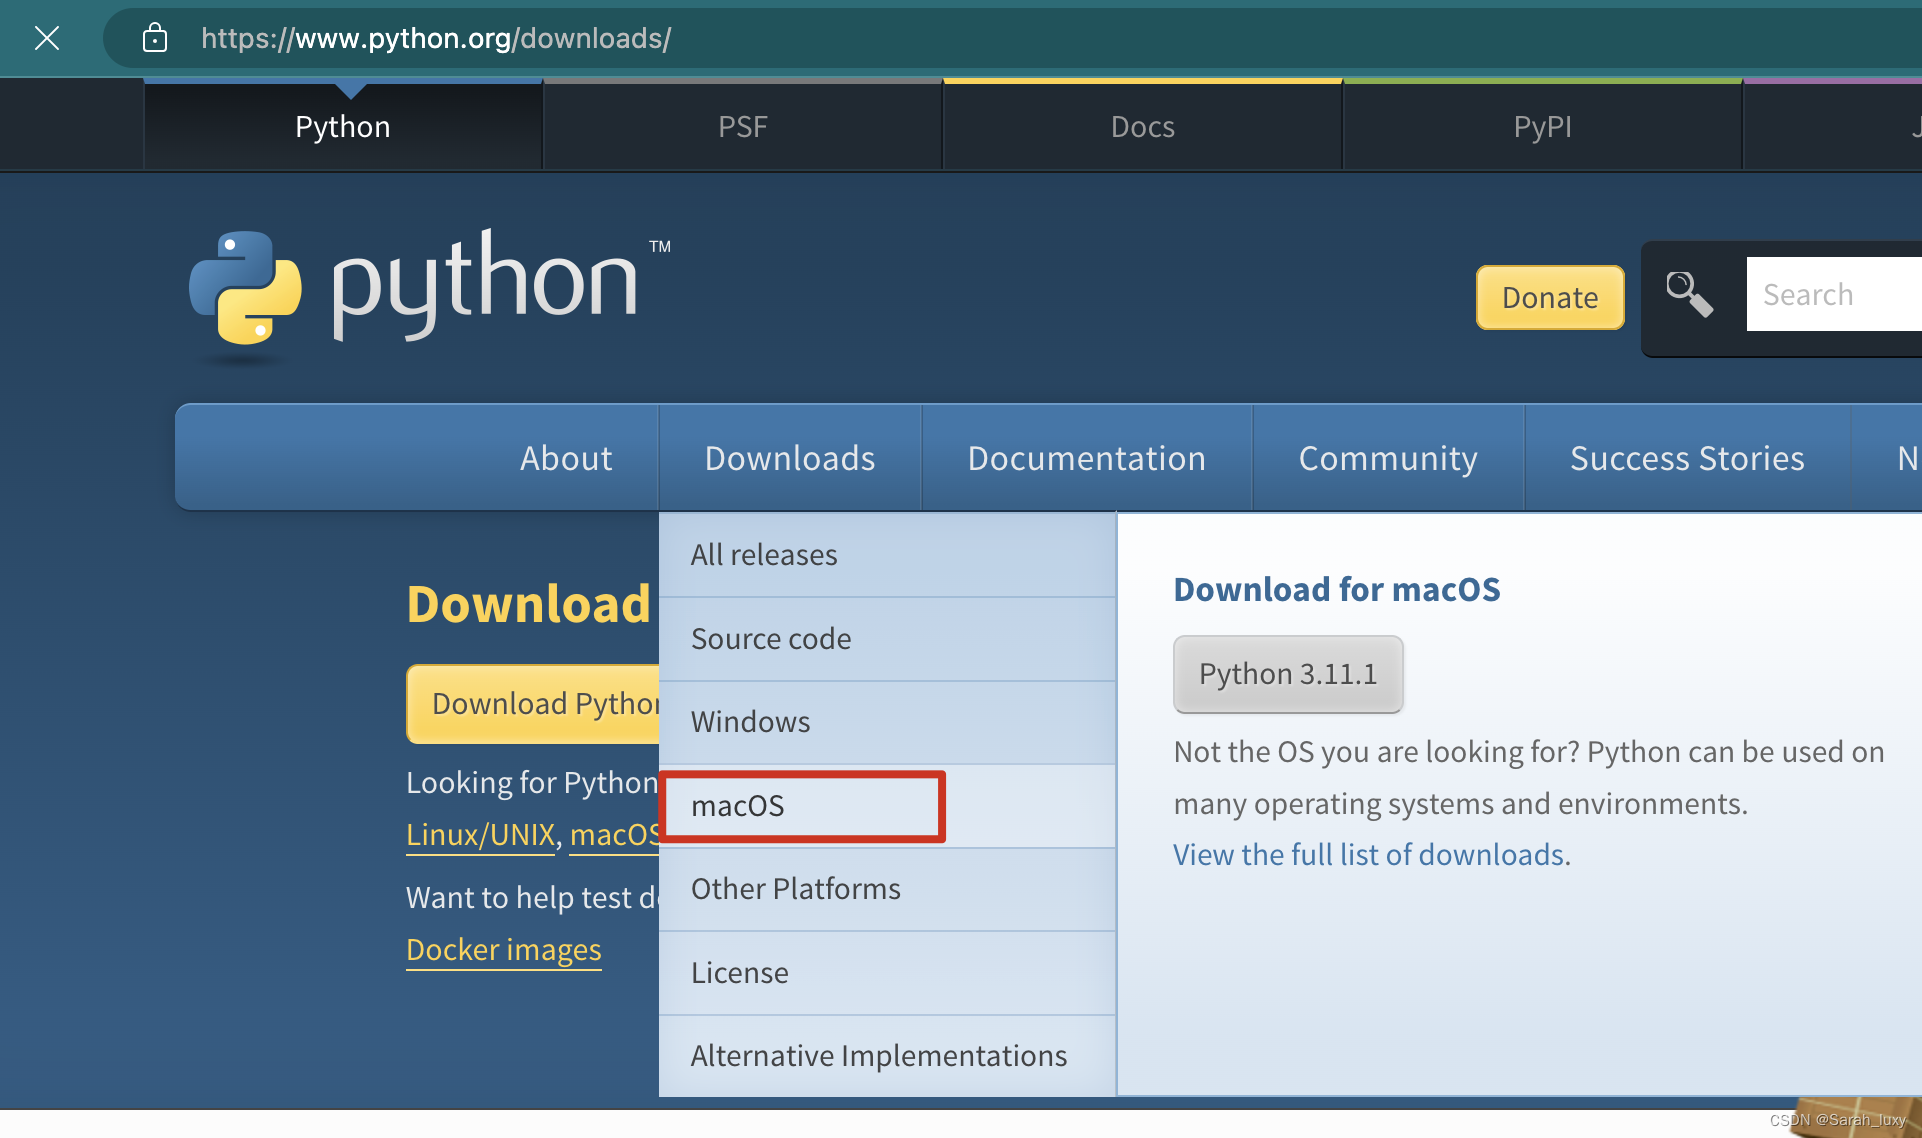Click the magnifying glass search icon
Screen dimensions: 1922x1138
(x=1689, y=295)
